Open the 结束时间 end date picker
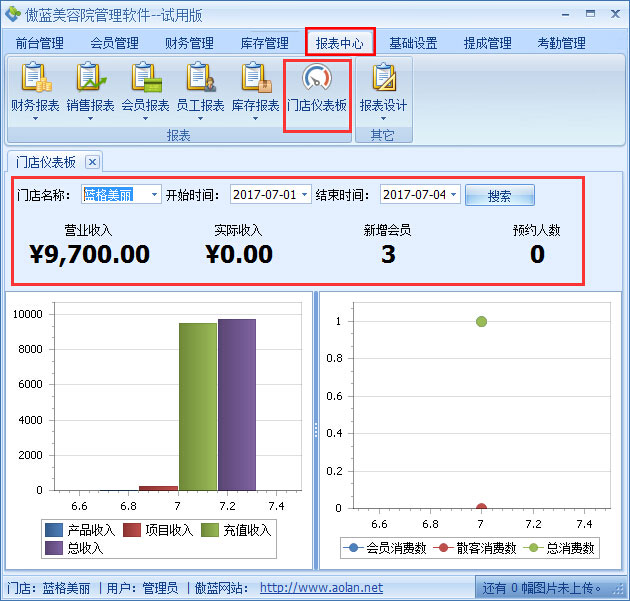 click(x=454, y=195)
